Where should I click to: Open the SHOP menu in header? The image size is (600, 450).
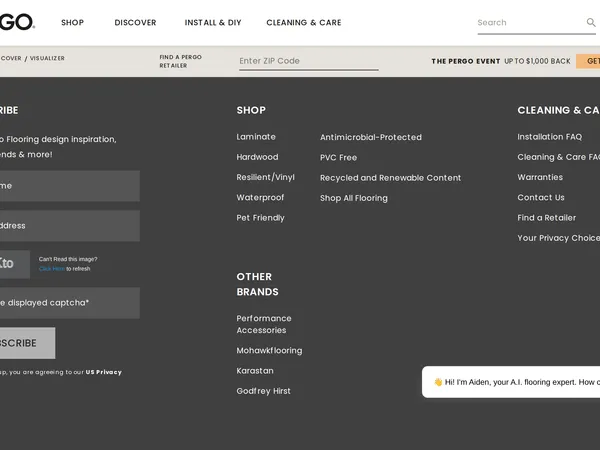pos(72,23)
